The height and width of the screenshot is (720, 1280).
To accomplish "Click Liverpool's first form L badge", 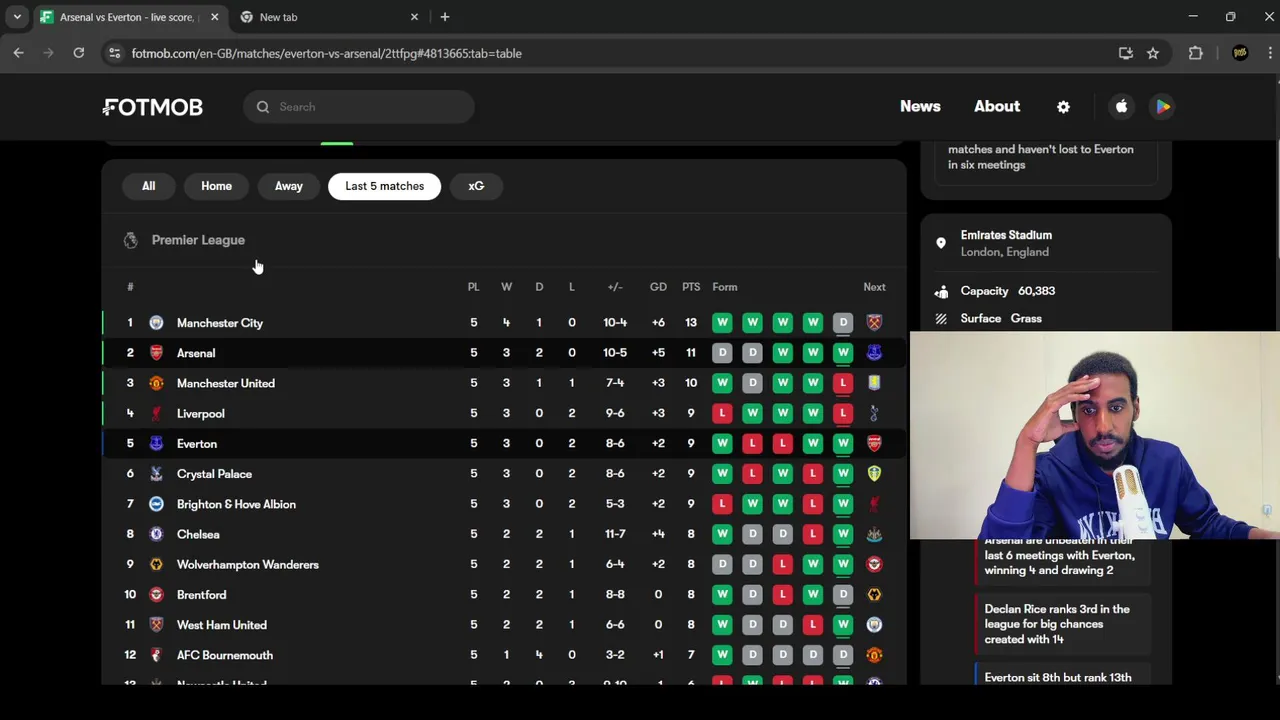I will (722, 413).
